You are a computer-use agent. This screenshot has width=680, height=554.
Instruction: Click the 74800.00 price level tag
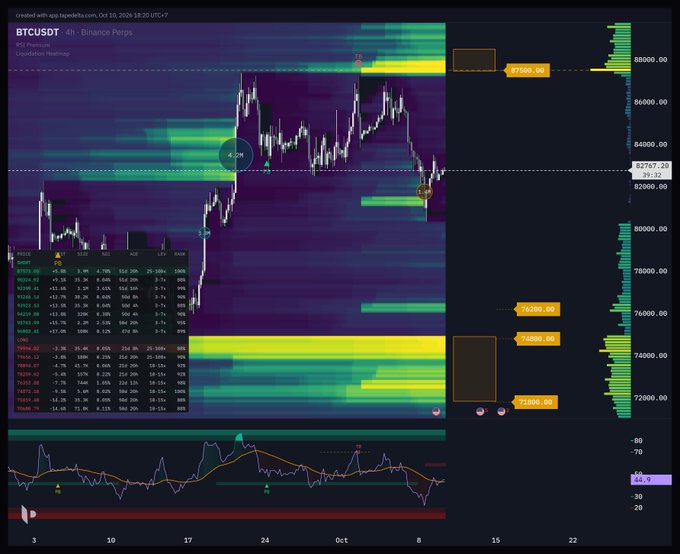click(x=538, y=339)
